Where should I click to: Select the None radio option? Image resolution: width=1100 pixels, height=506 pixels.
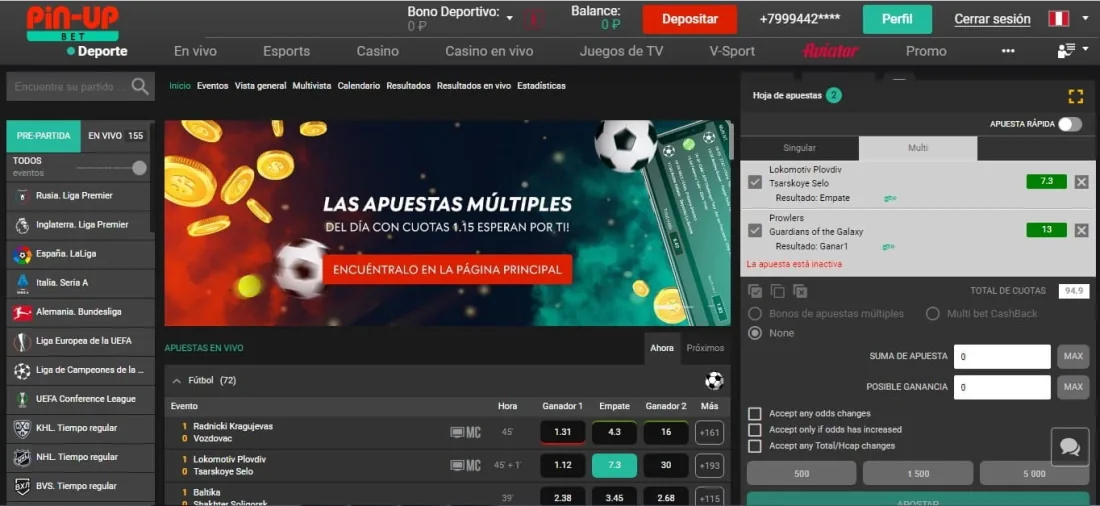click(x=755, y=333)
